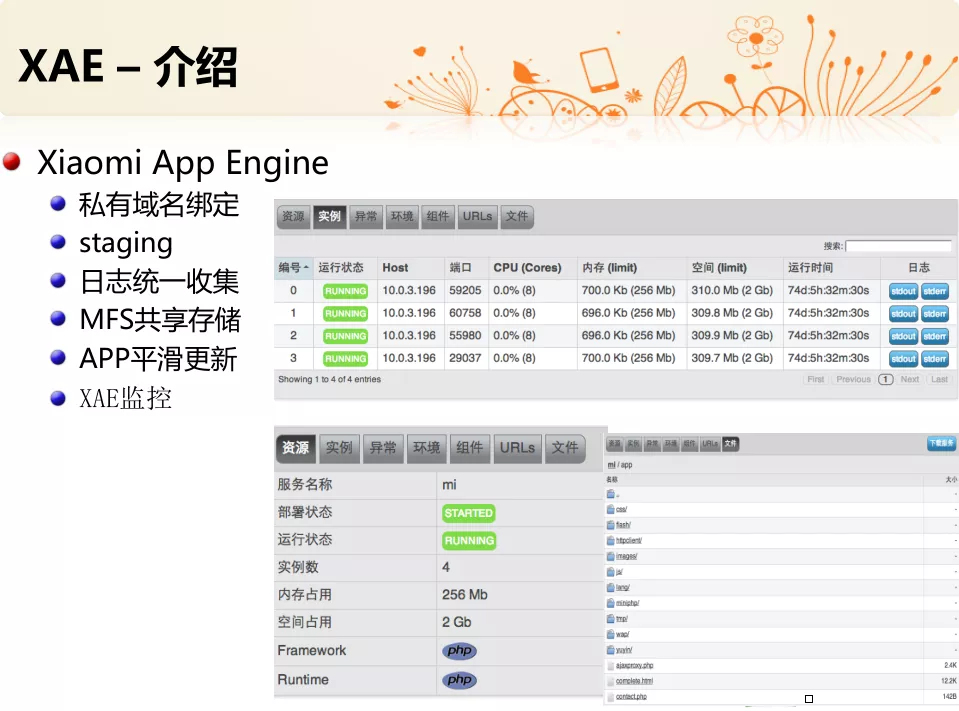Viewport: 959px width, 711px height.
Task: View stderr log for instance 2
Action: click(935, 336)
